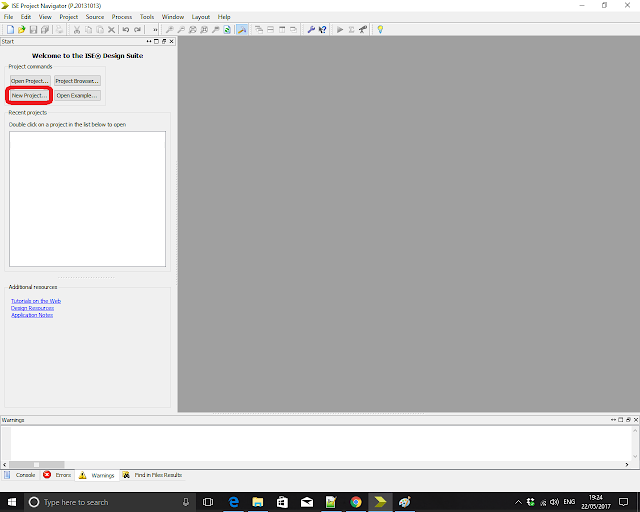Screen dimensions: 640x512
Task: Open the View menu
Action: pos(45,17)
